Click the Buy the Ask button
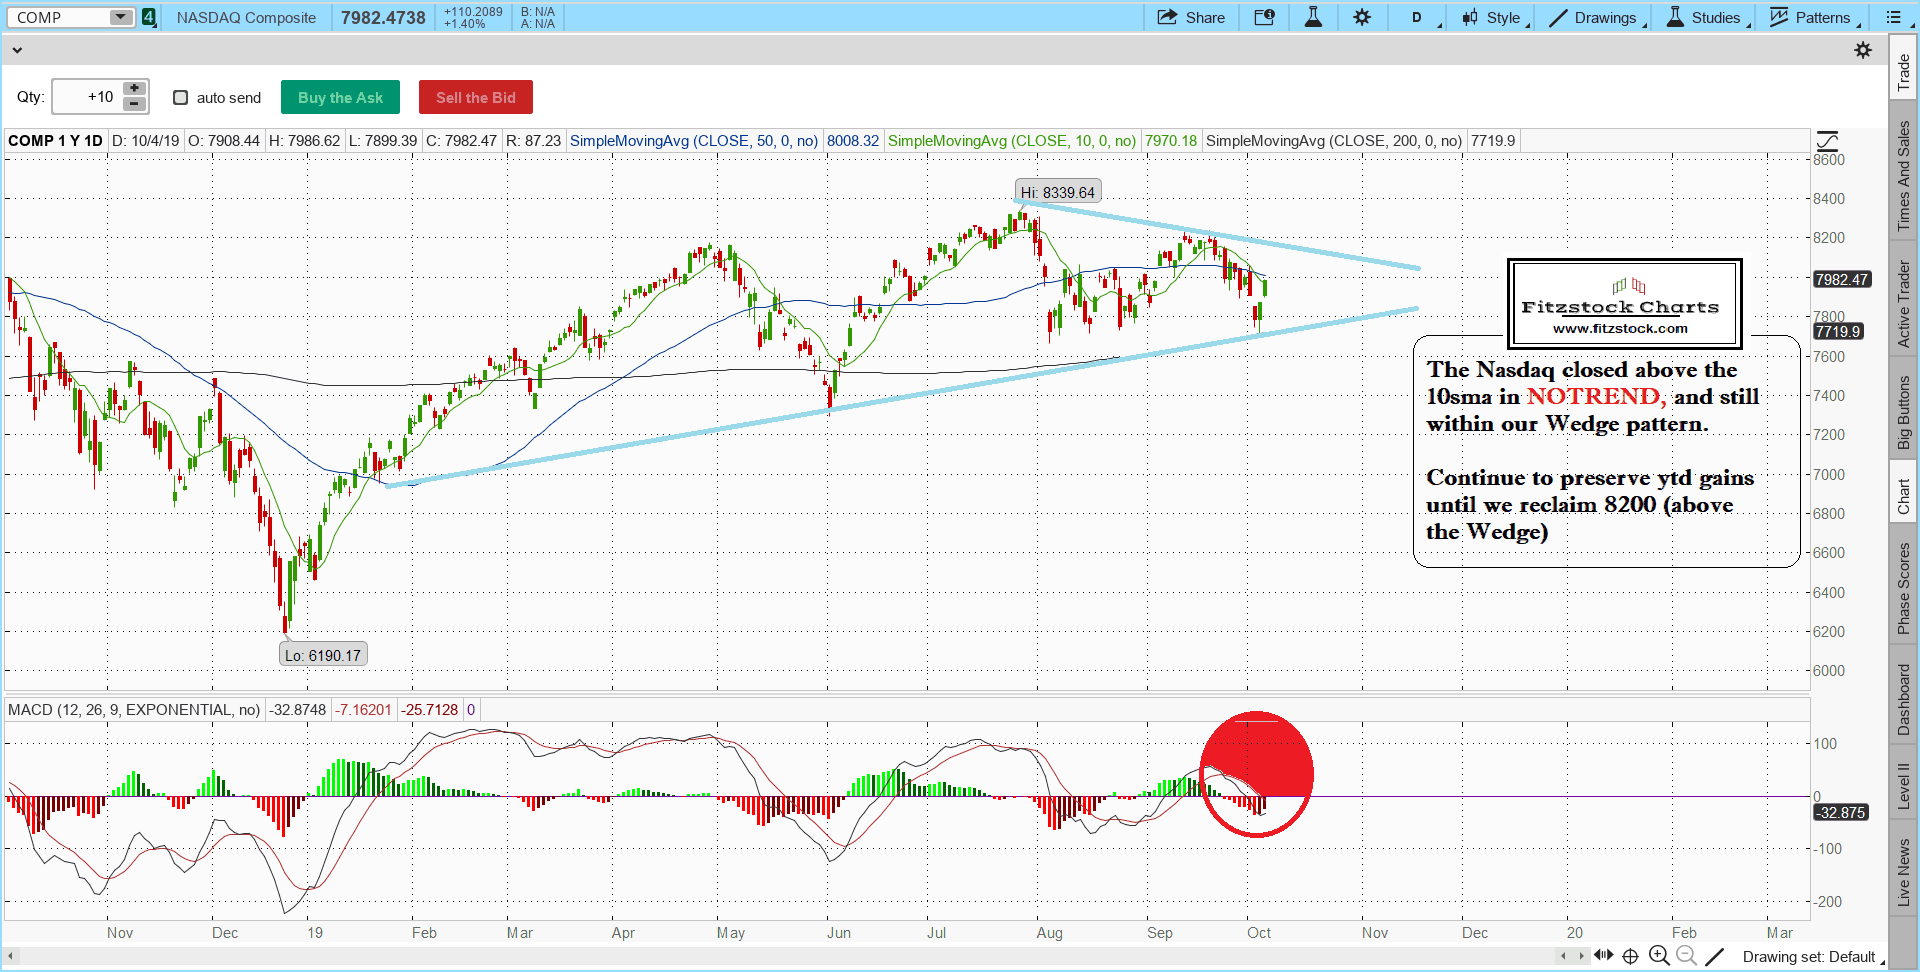The width and height of the screenshot is (1920, 972). click(340, 97)
